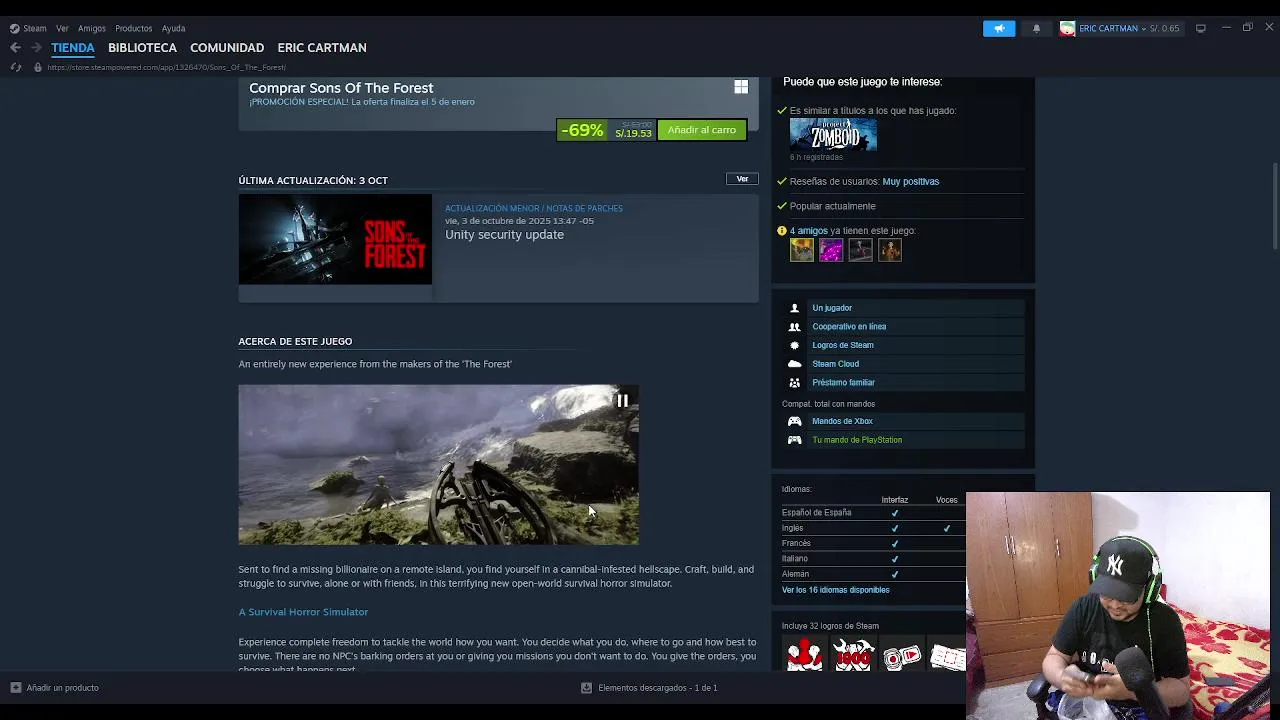Open the Productos menu
1280x720 pixels.
(133, 28)
